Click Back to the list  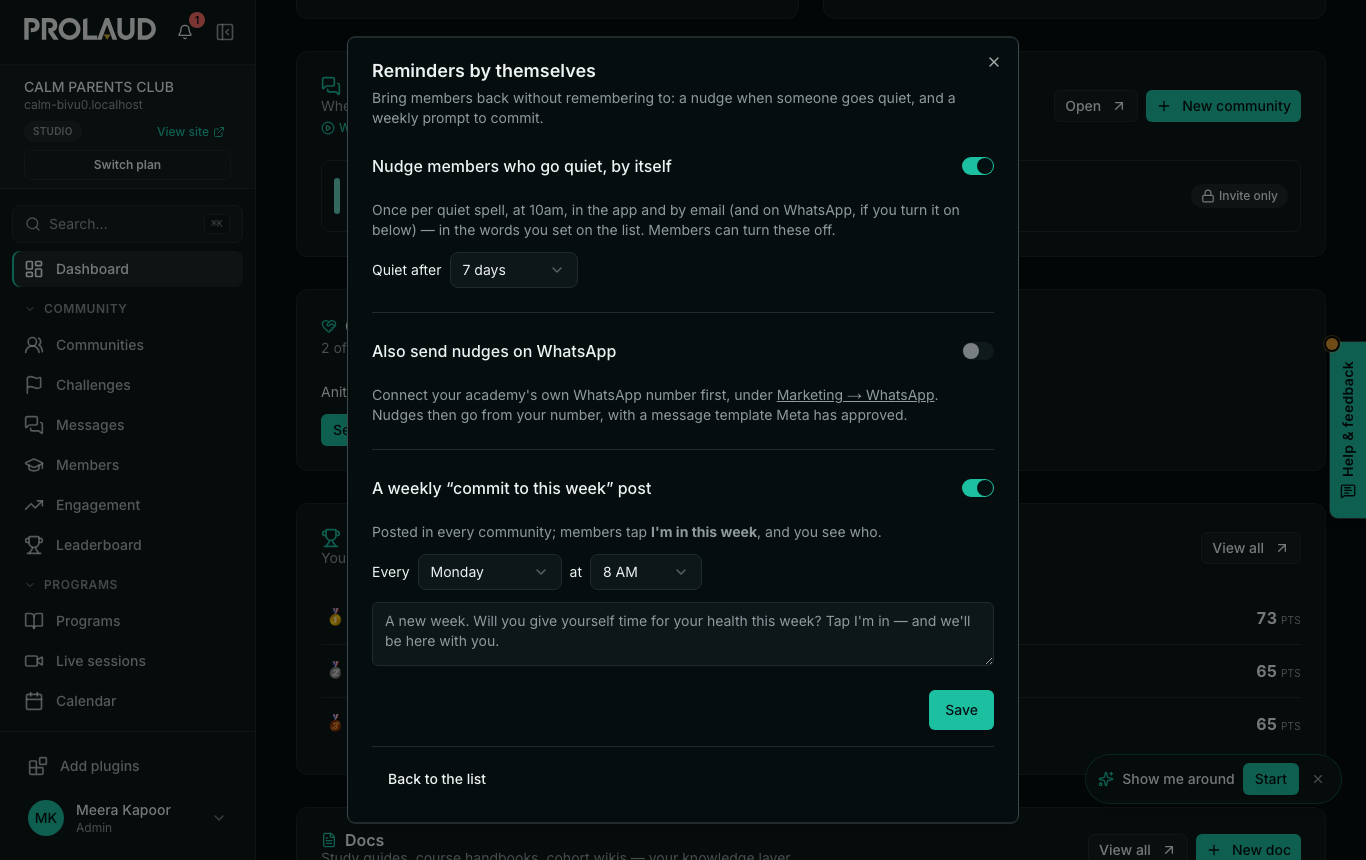[x=437, y=779]
